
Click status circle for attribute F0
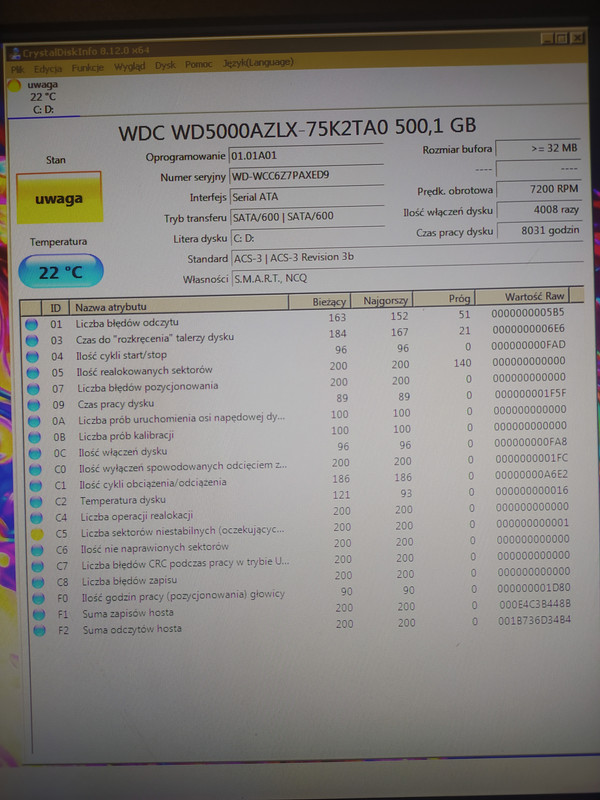39,598
